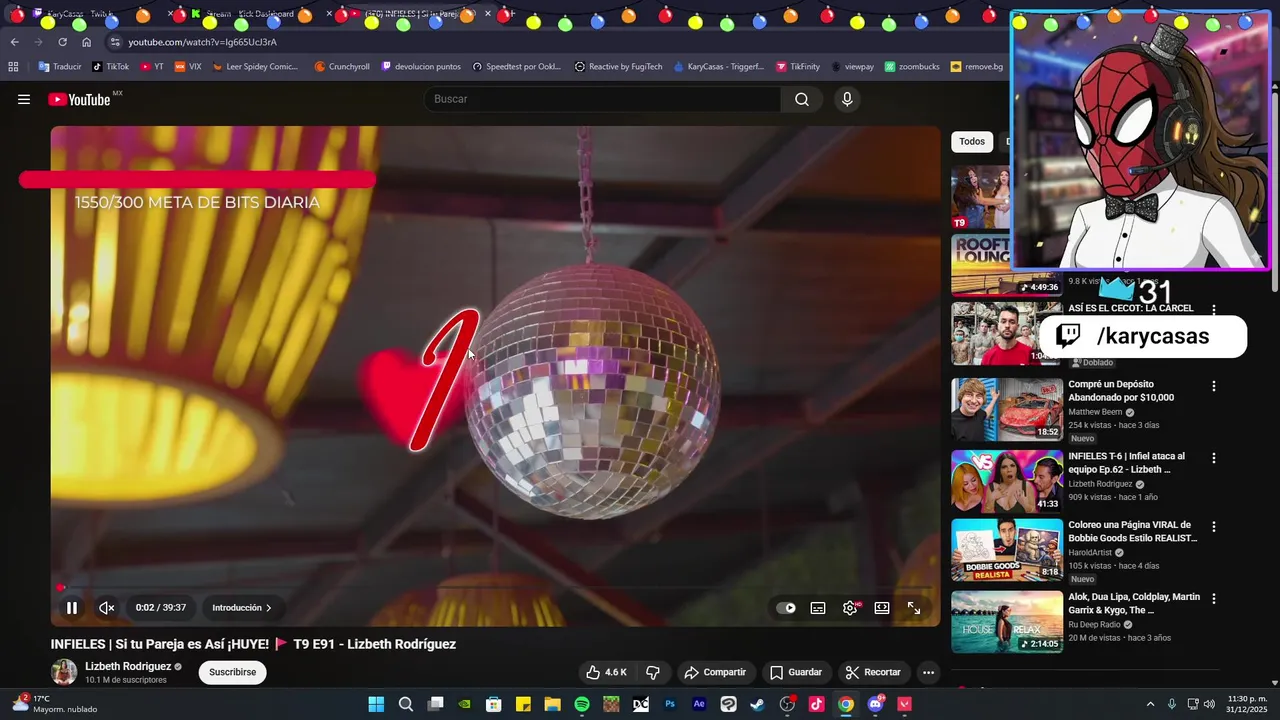Open Alok, Dua Lipa mix thumbnail
This screenshot has height=720, width=1280.
1007,622
